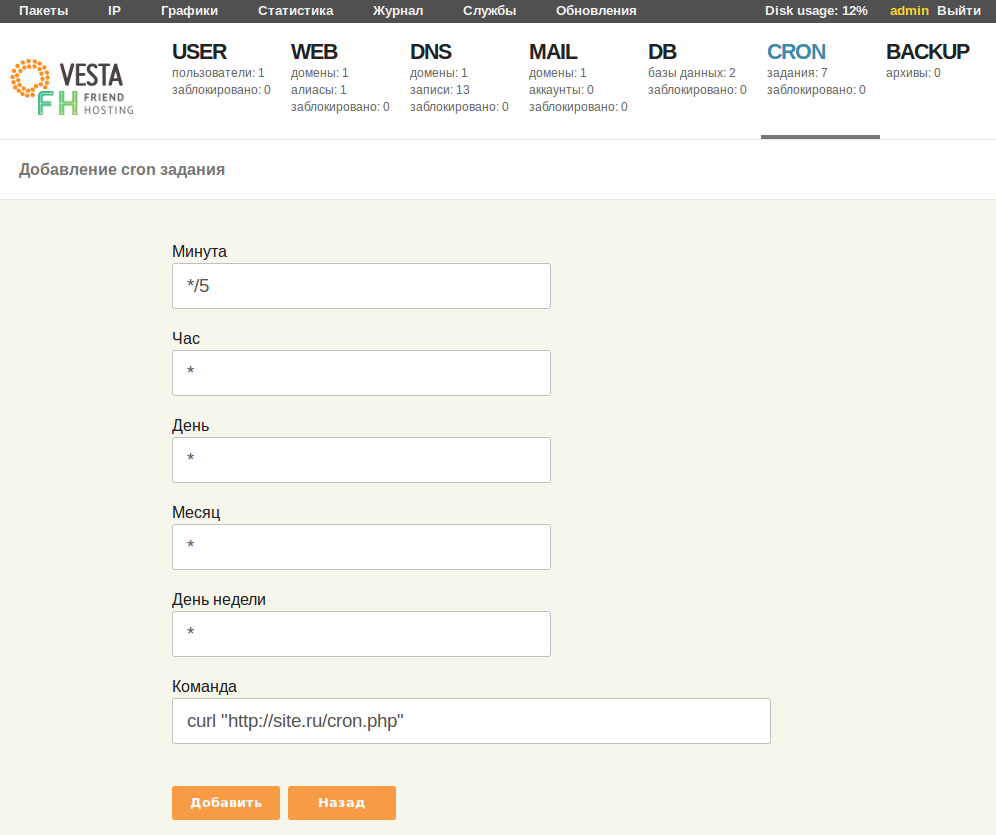Open the Журнал menu item
996x835 pixels.
[x=398, y=11]
